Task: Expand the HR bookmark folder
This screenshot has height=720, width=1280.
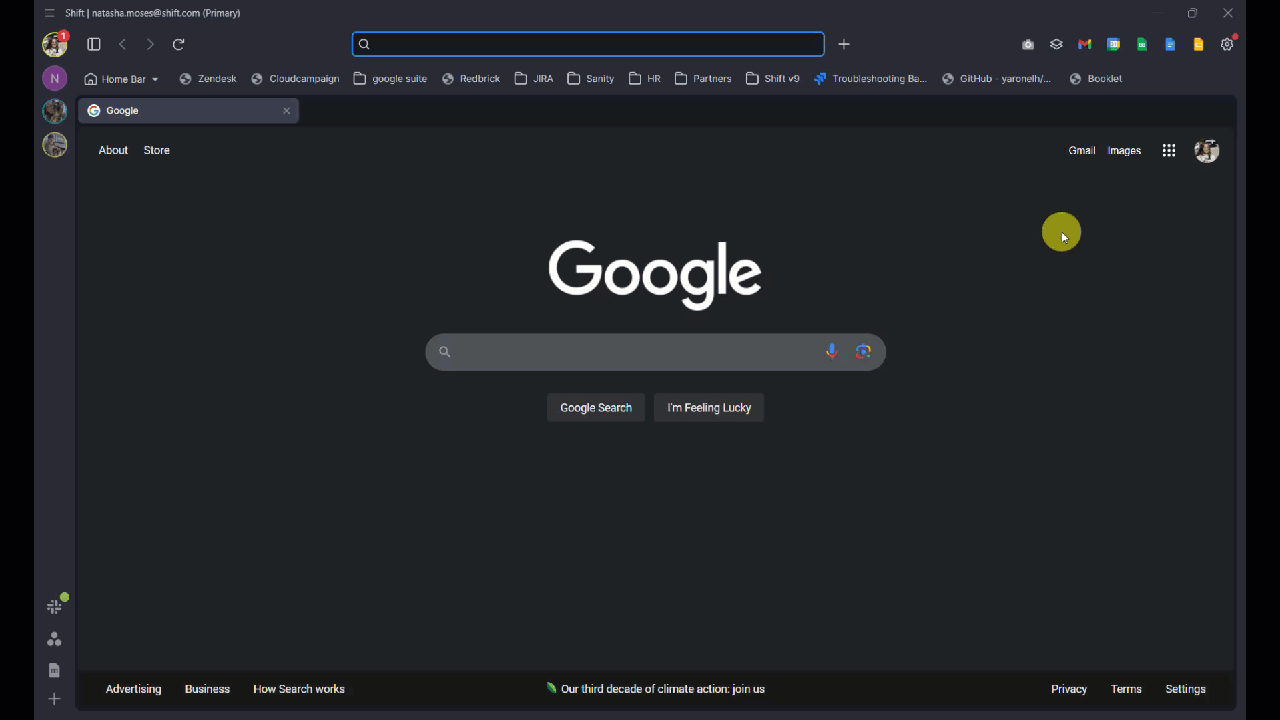Action: point(644,79)
